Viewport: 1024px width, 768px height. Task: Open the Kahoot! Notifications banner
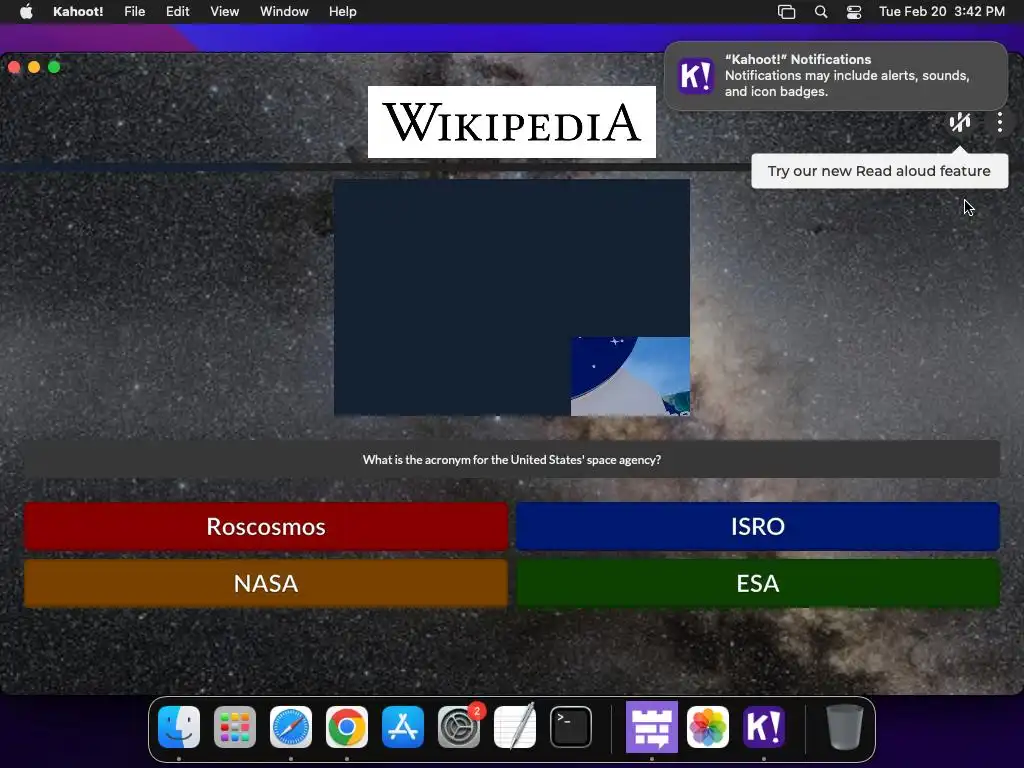836,76
